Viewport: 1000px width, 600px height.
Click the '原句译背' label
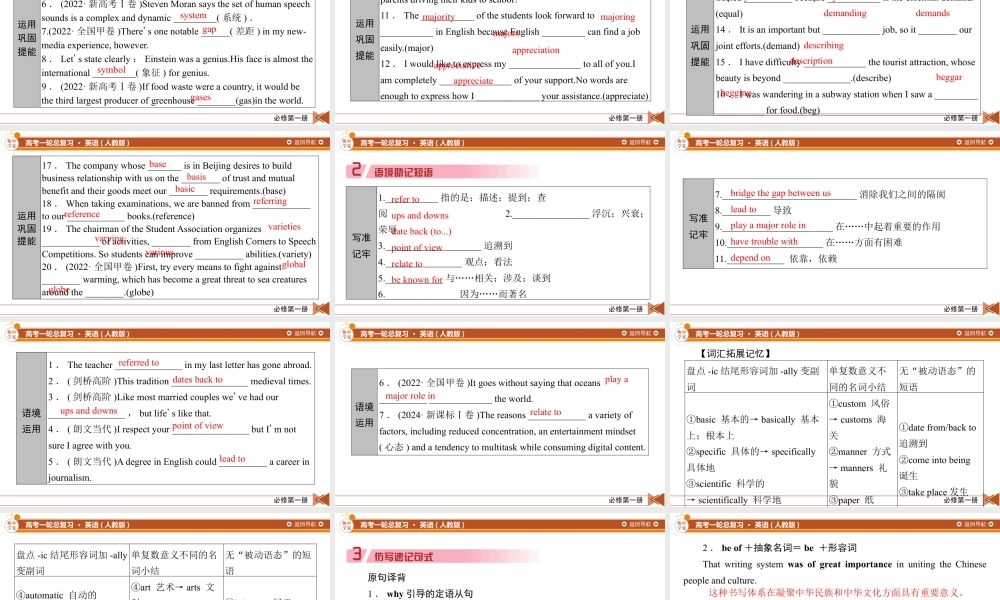point(386,577)
